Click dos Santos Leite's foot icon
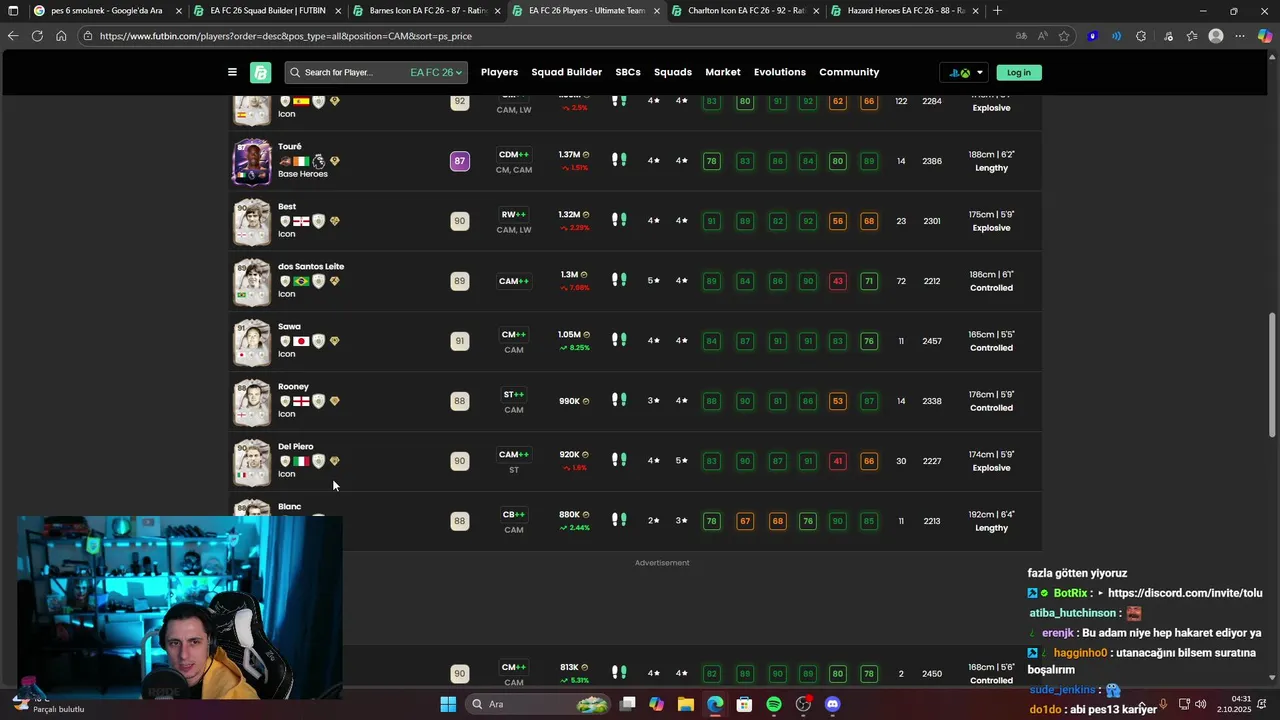The width and height of the screenshot is (1280, 720). (619, 280)
